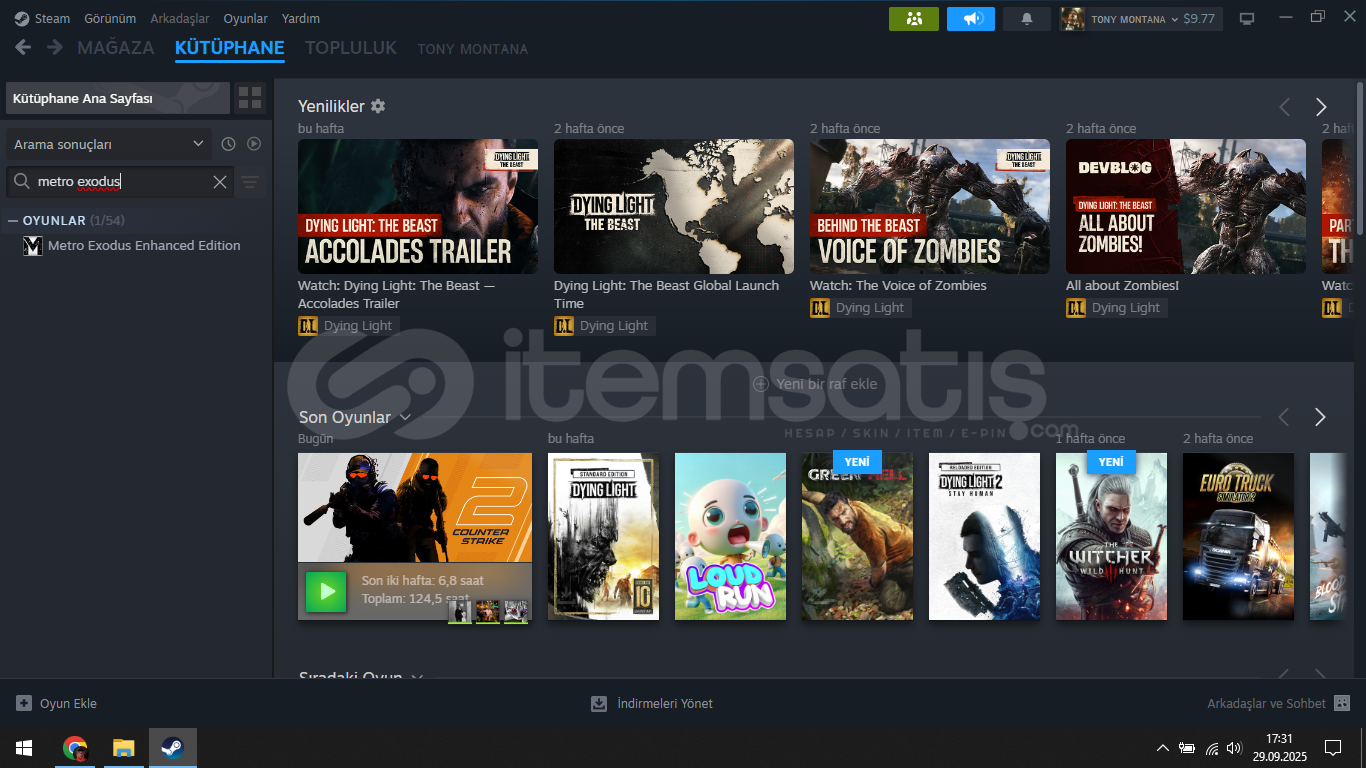The height and width of the screenshot is (768, 1366).
Task: Select The Witcher Wild Hunt cover
Action: tap(1111, 536)
